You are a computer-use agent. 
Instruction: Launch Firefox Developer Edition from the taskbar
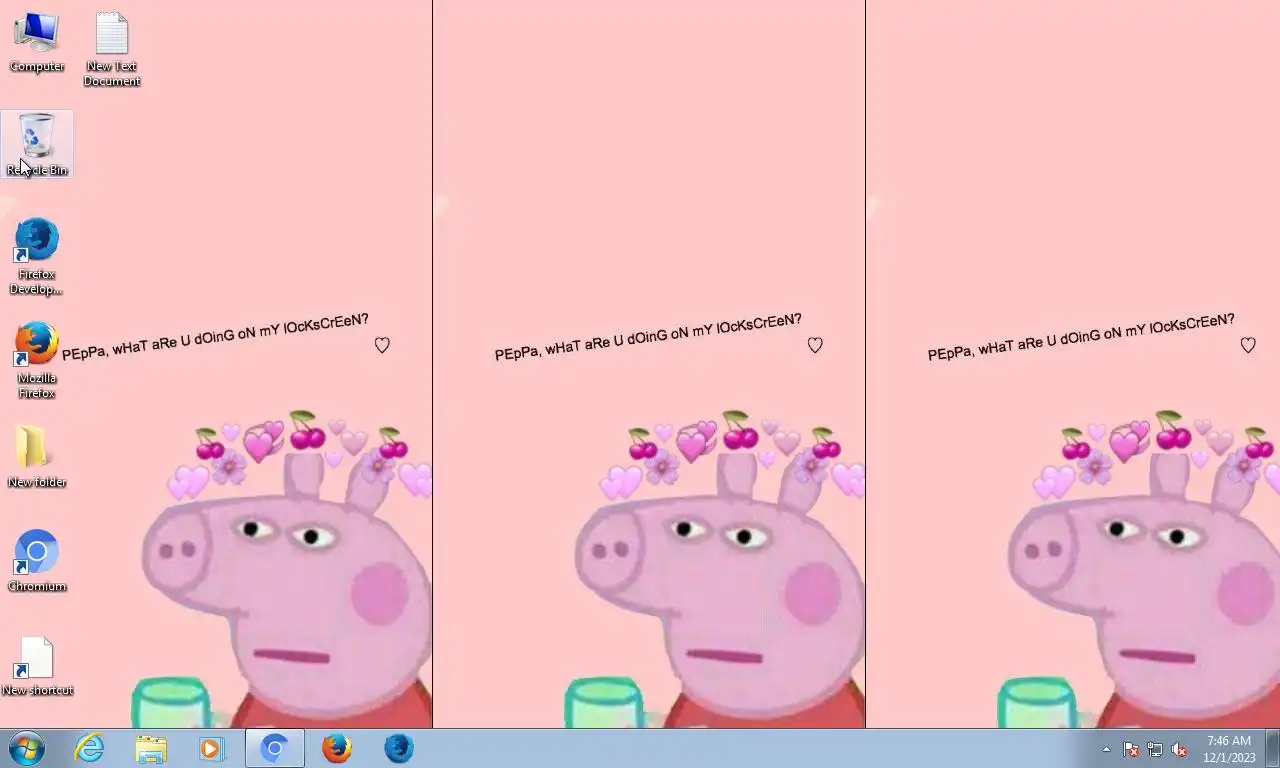tap(399, 748)
